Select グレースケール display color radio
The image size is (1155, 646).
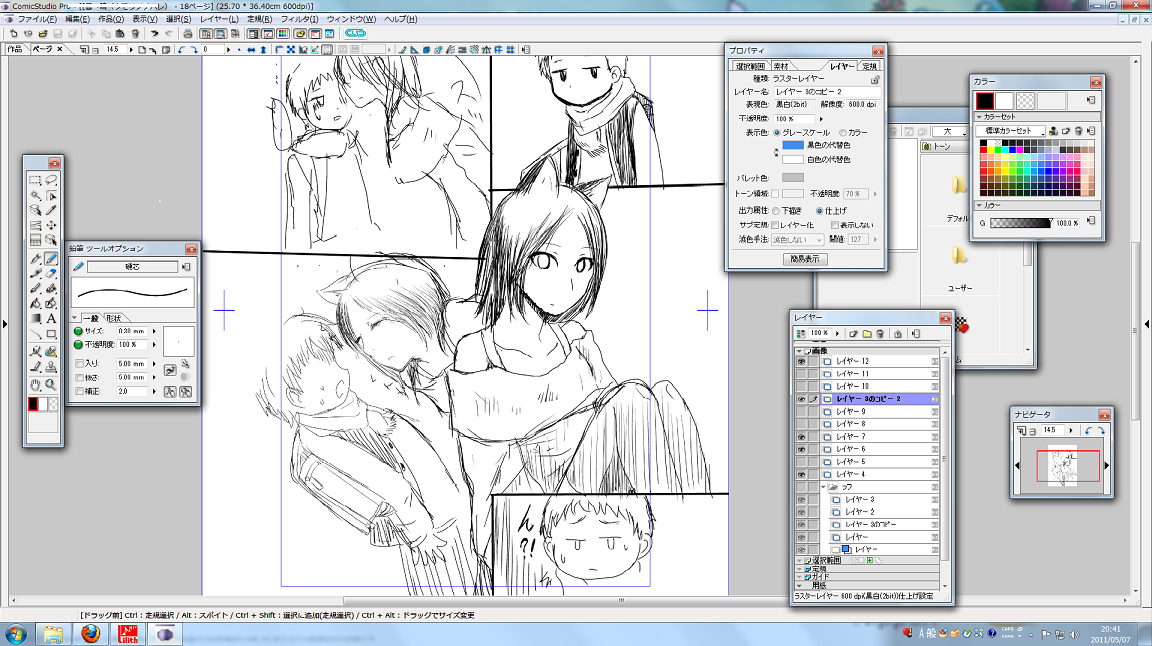tap(776, 133)
